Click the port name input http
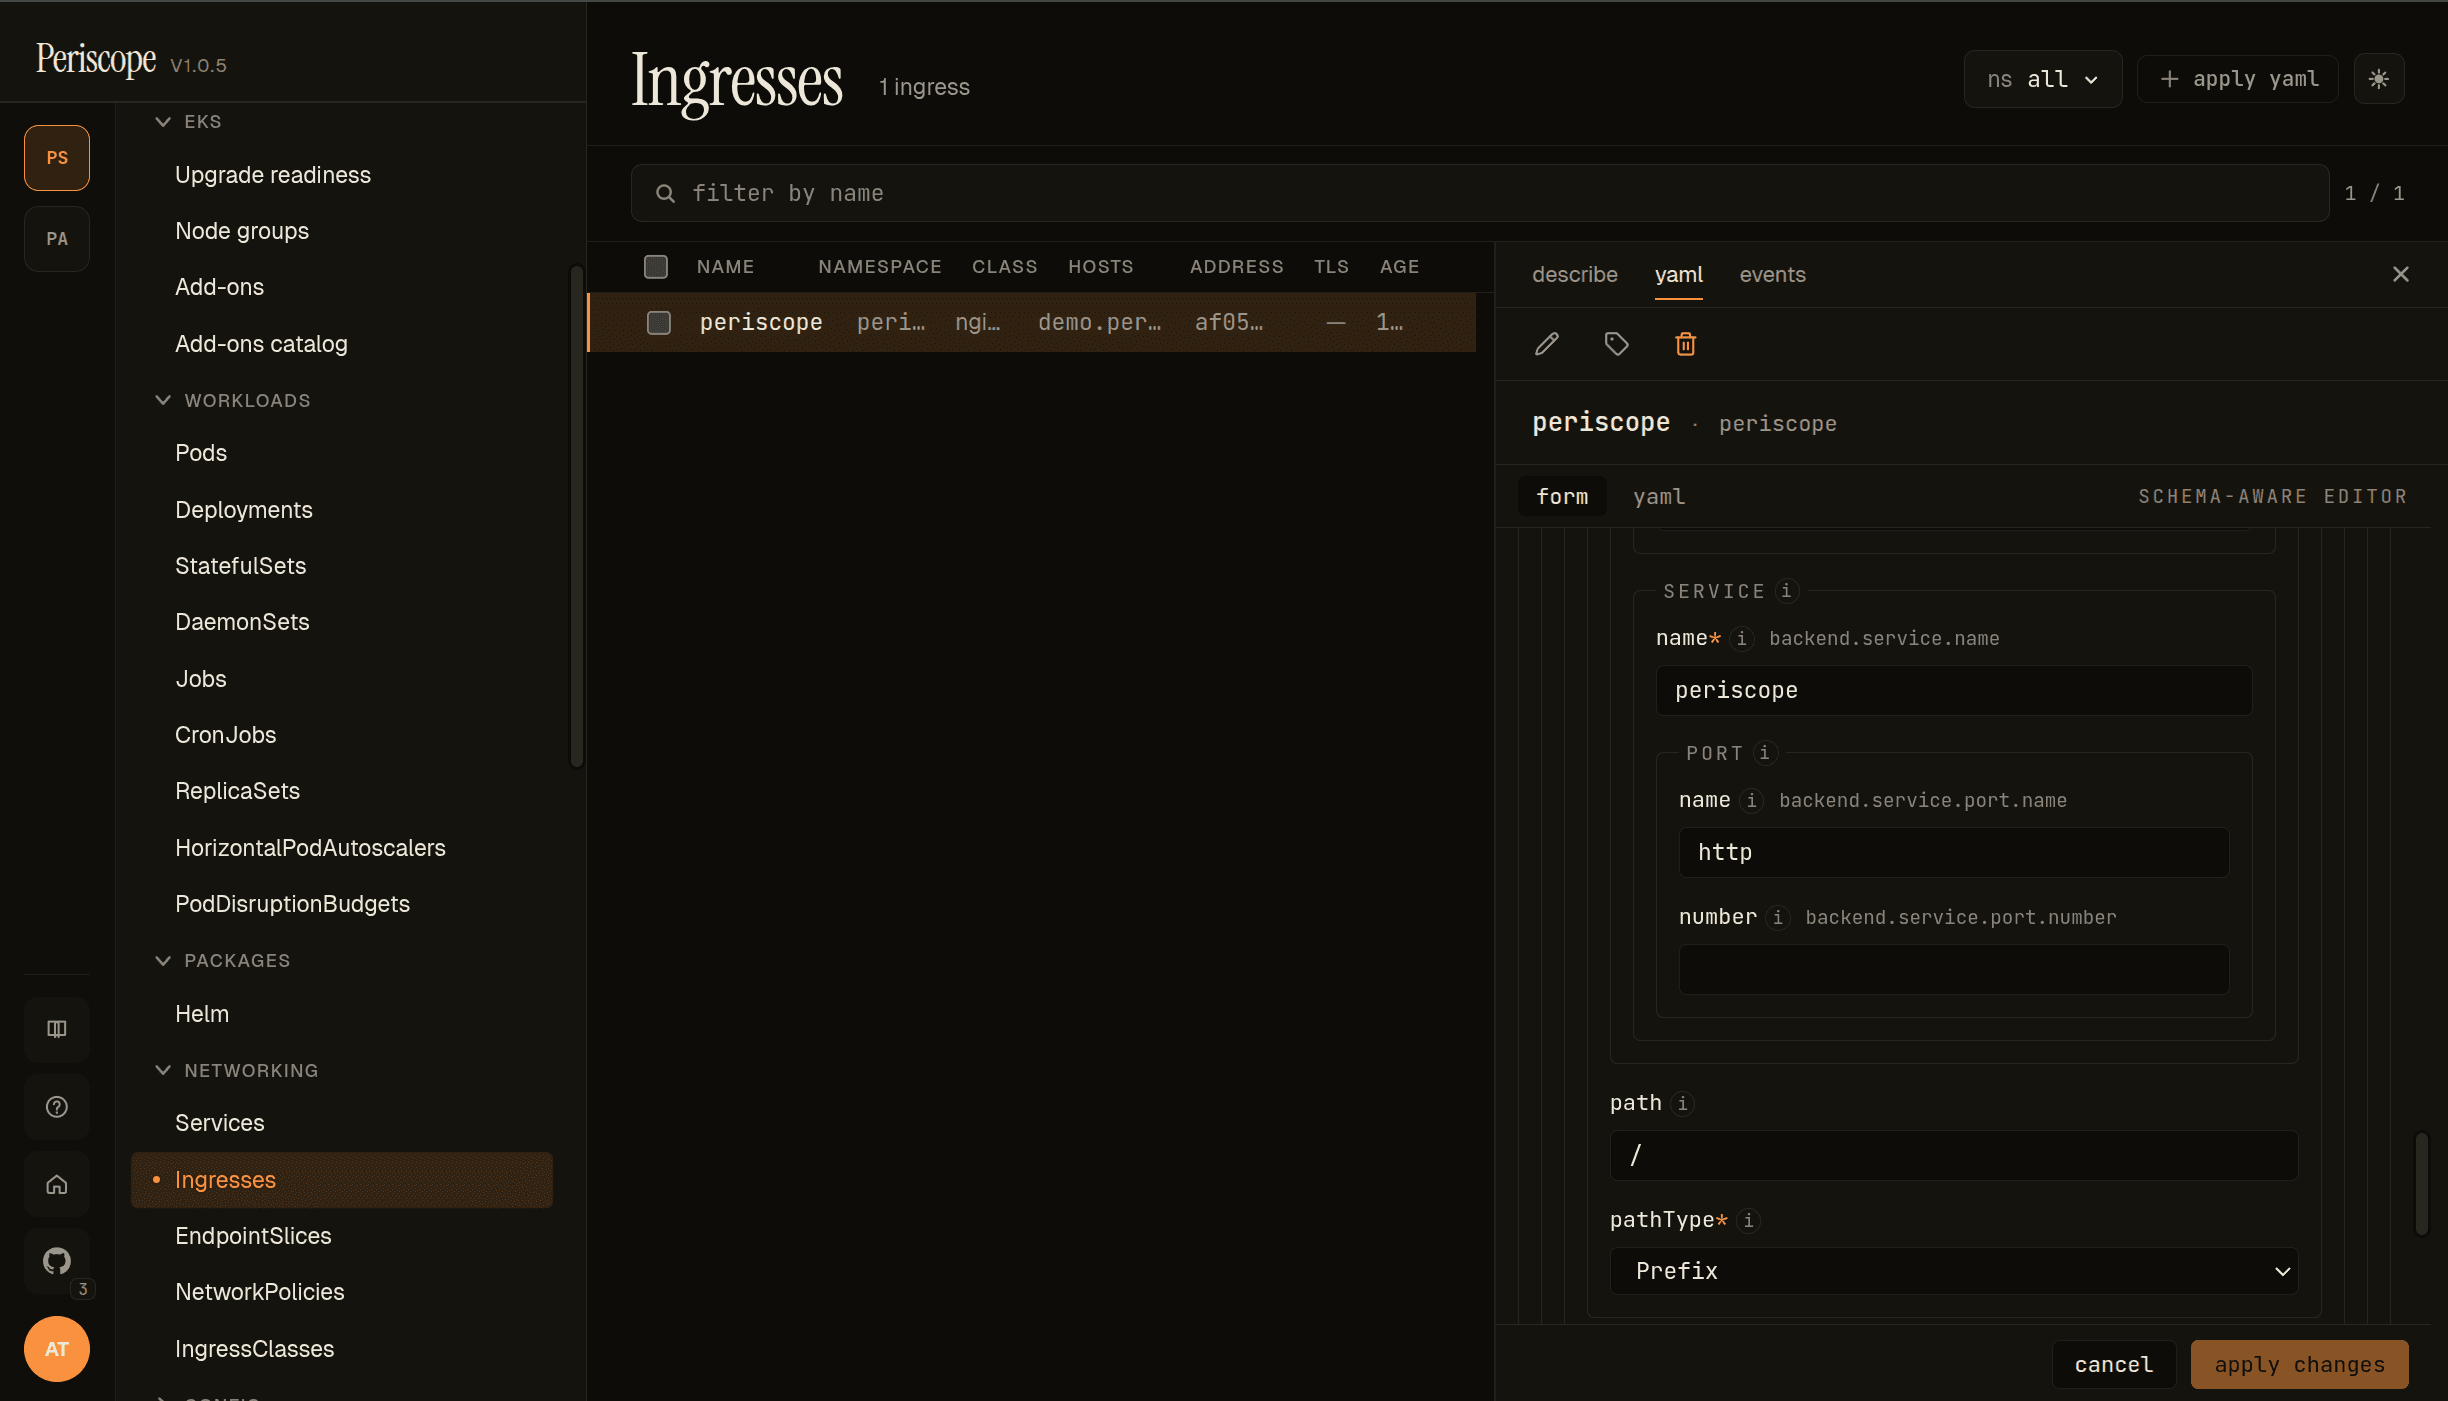The width and height of the screenshot is (2448, 1401). 1954,853
